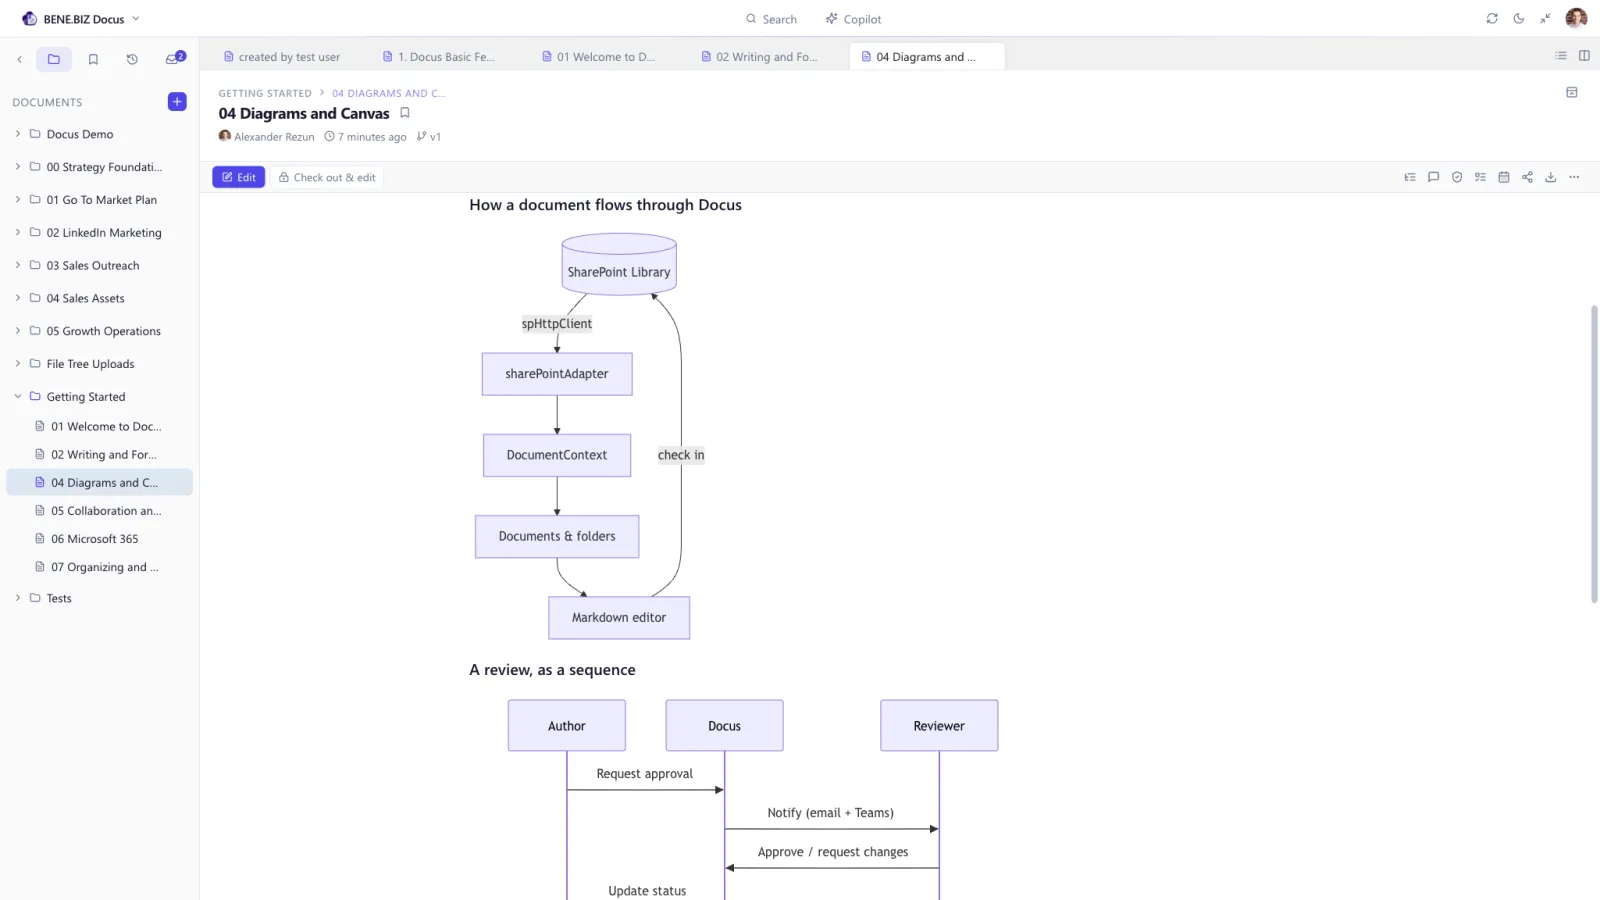
Task: Click the DocumentContext diagram node
Action: coord(557,455)
